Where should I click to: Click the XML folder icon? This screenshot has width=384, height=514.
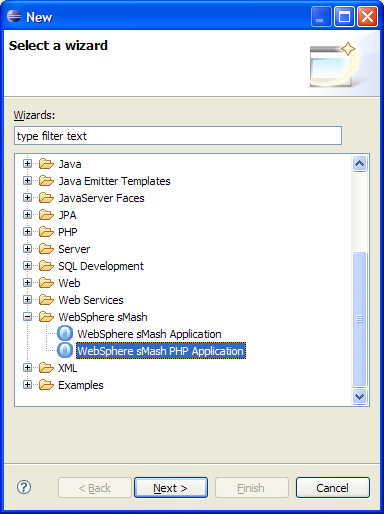[x=46, y=368]
